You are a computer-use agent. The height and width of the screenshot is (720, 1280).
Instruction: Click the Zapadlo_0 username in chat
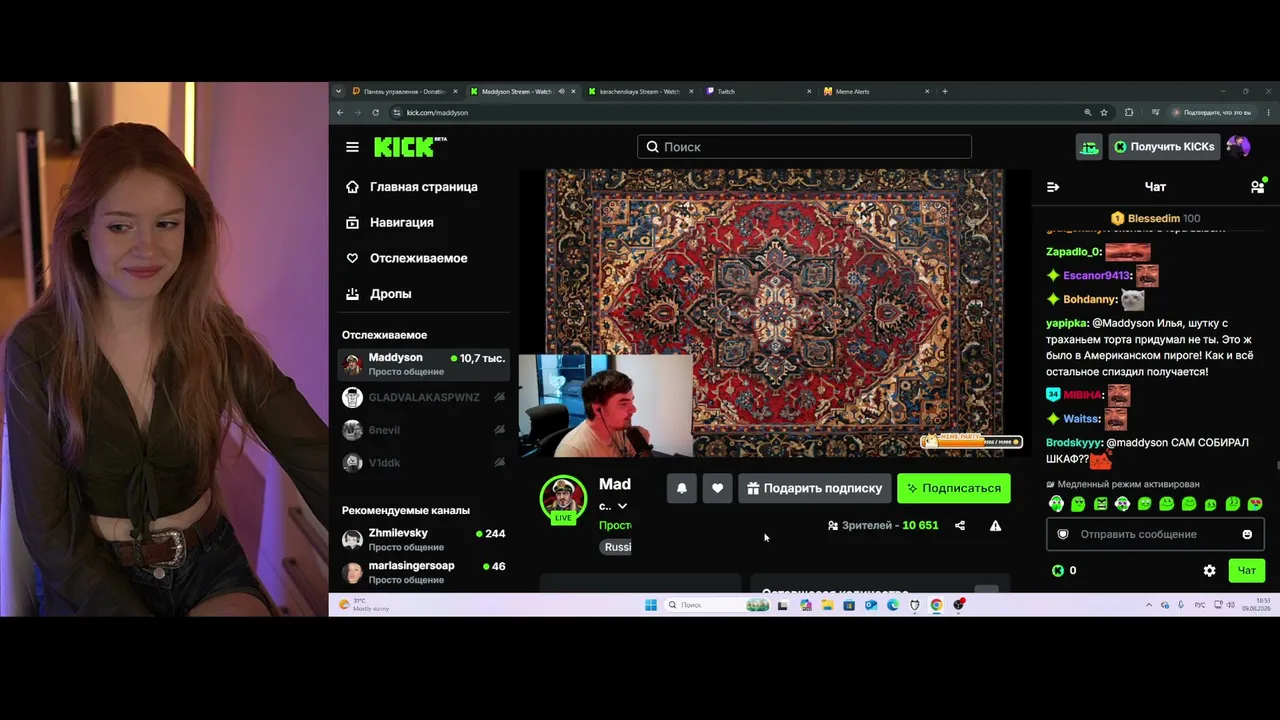(1073, 252)
